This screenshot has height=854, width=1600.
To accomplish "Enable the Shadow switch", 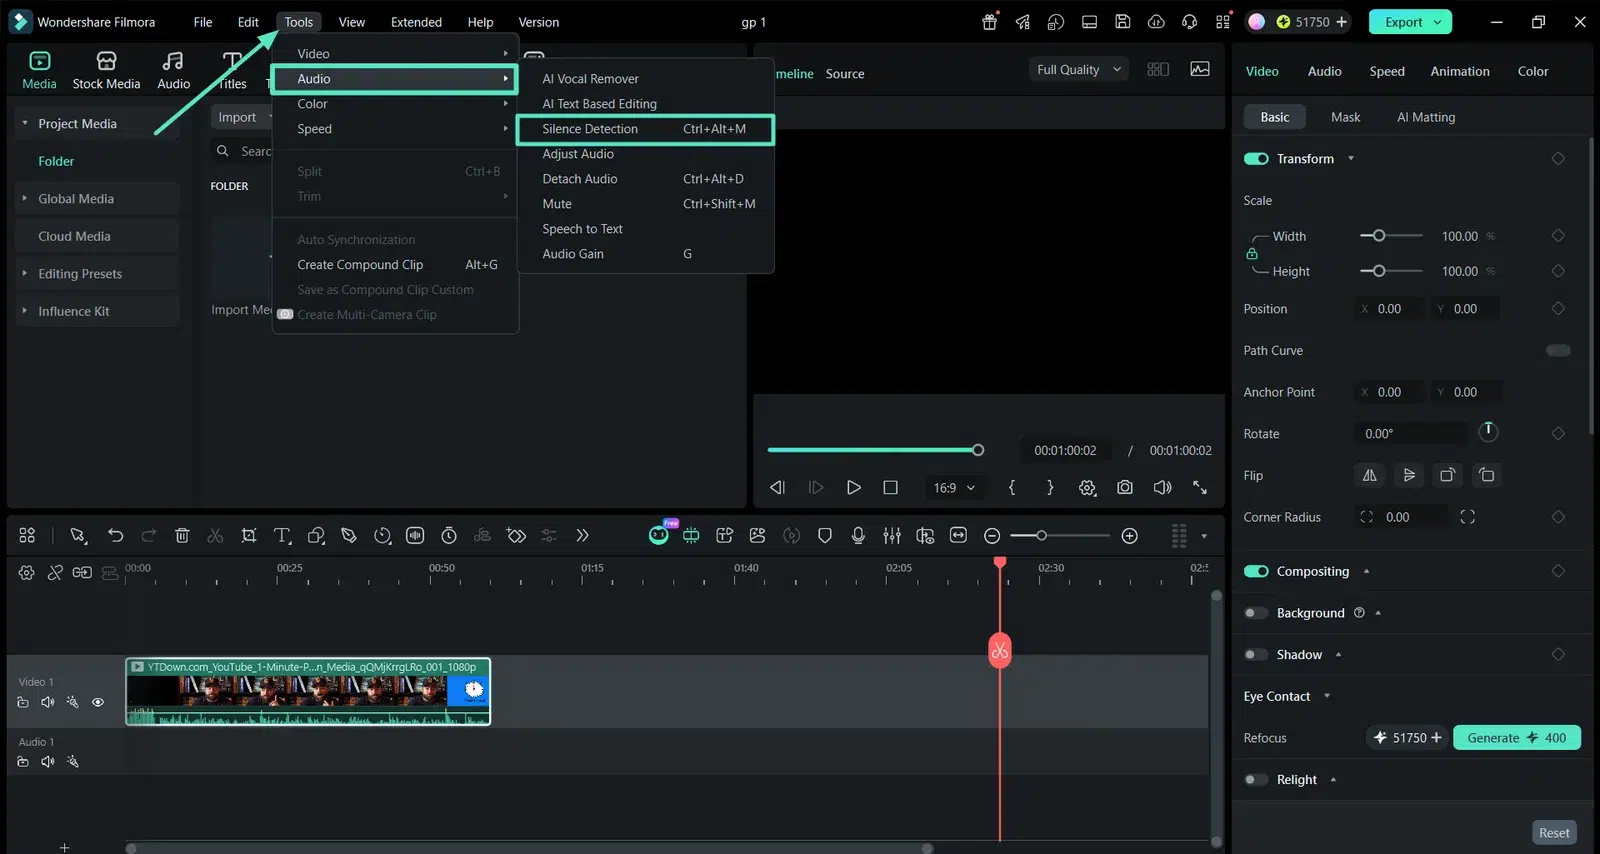I will point(1256,655).
